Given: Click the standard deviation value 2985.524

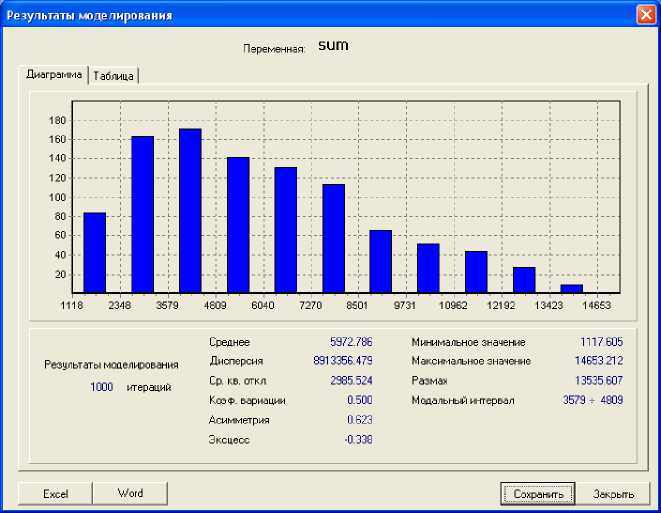Looking at the screenshot, I should coord(350,381).
